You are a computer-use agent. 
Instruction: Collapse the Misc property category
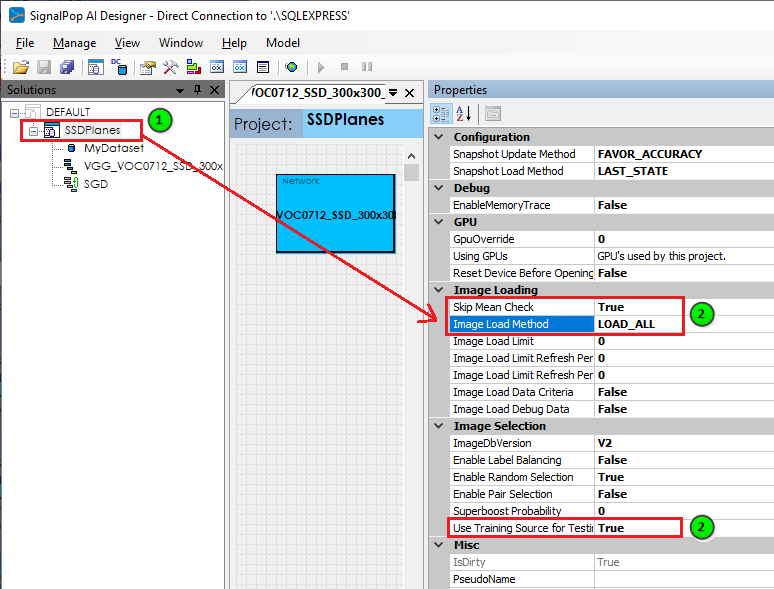click(439, 545)
